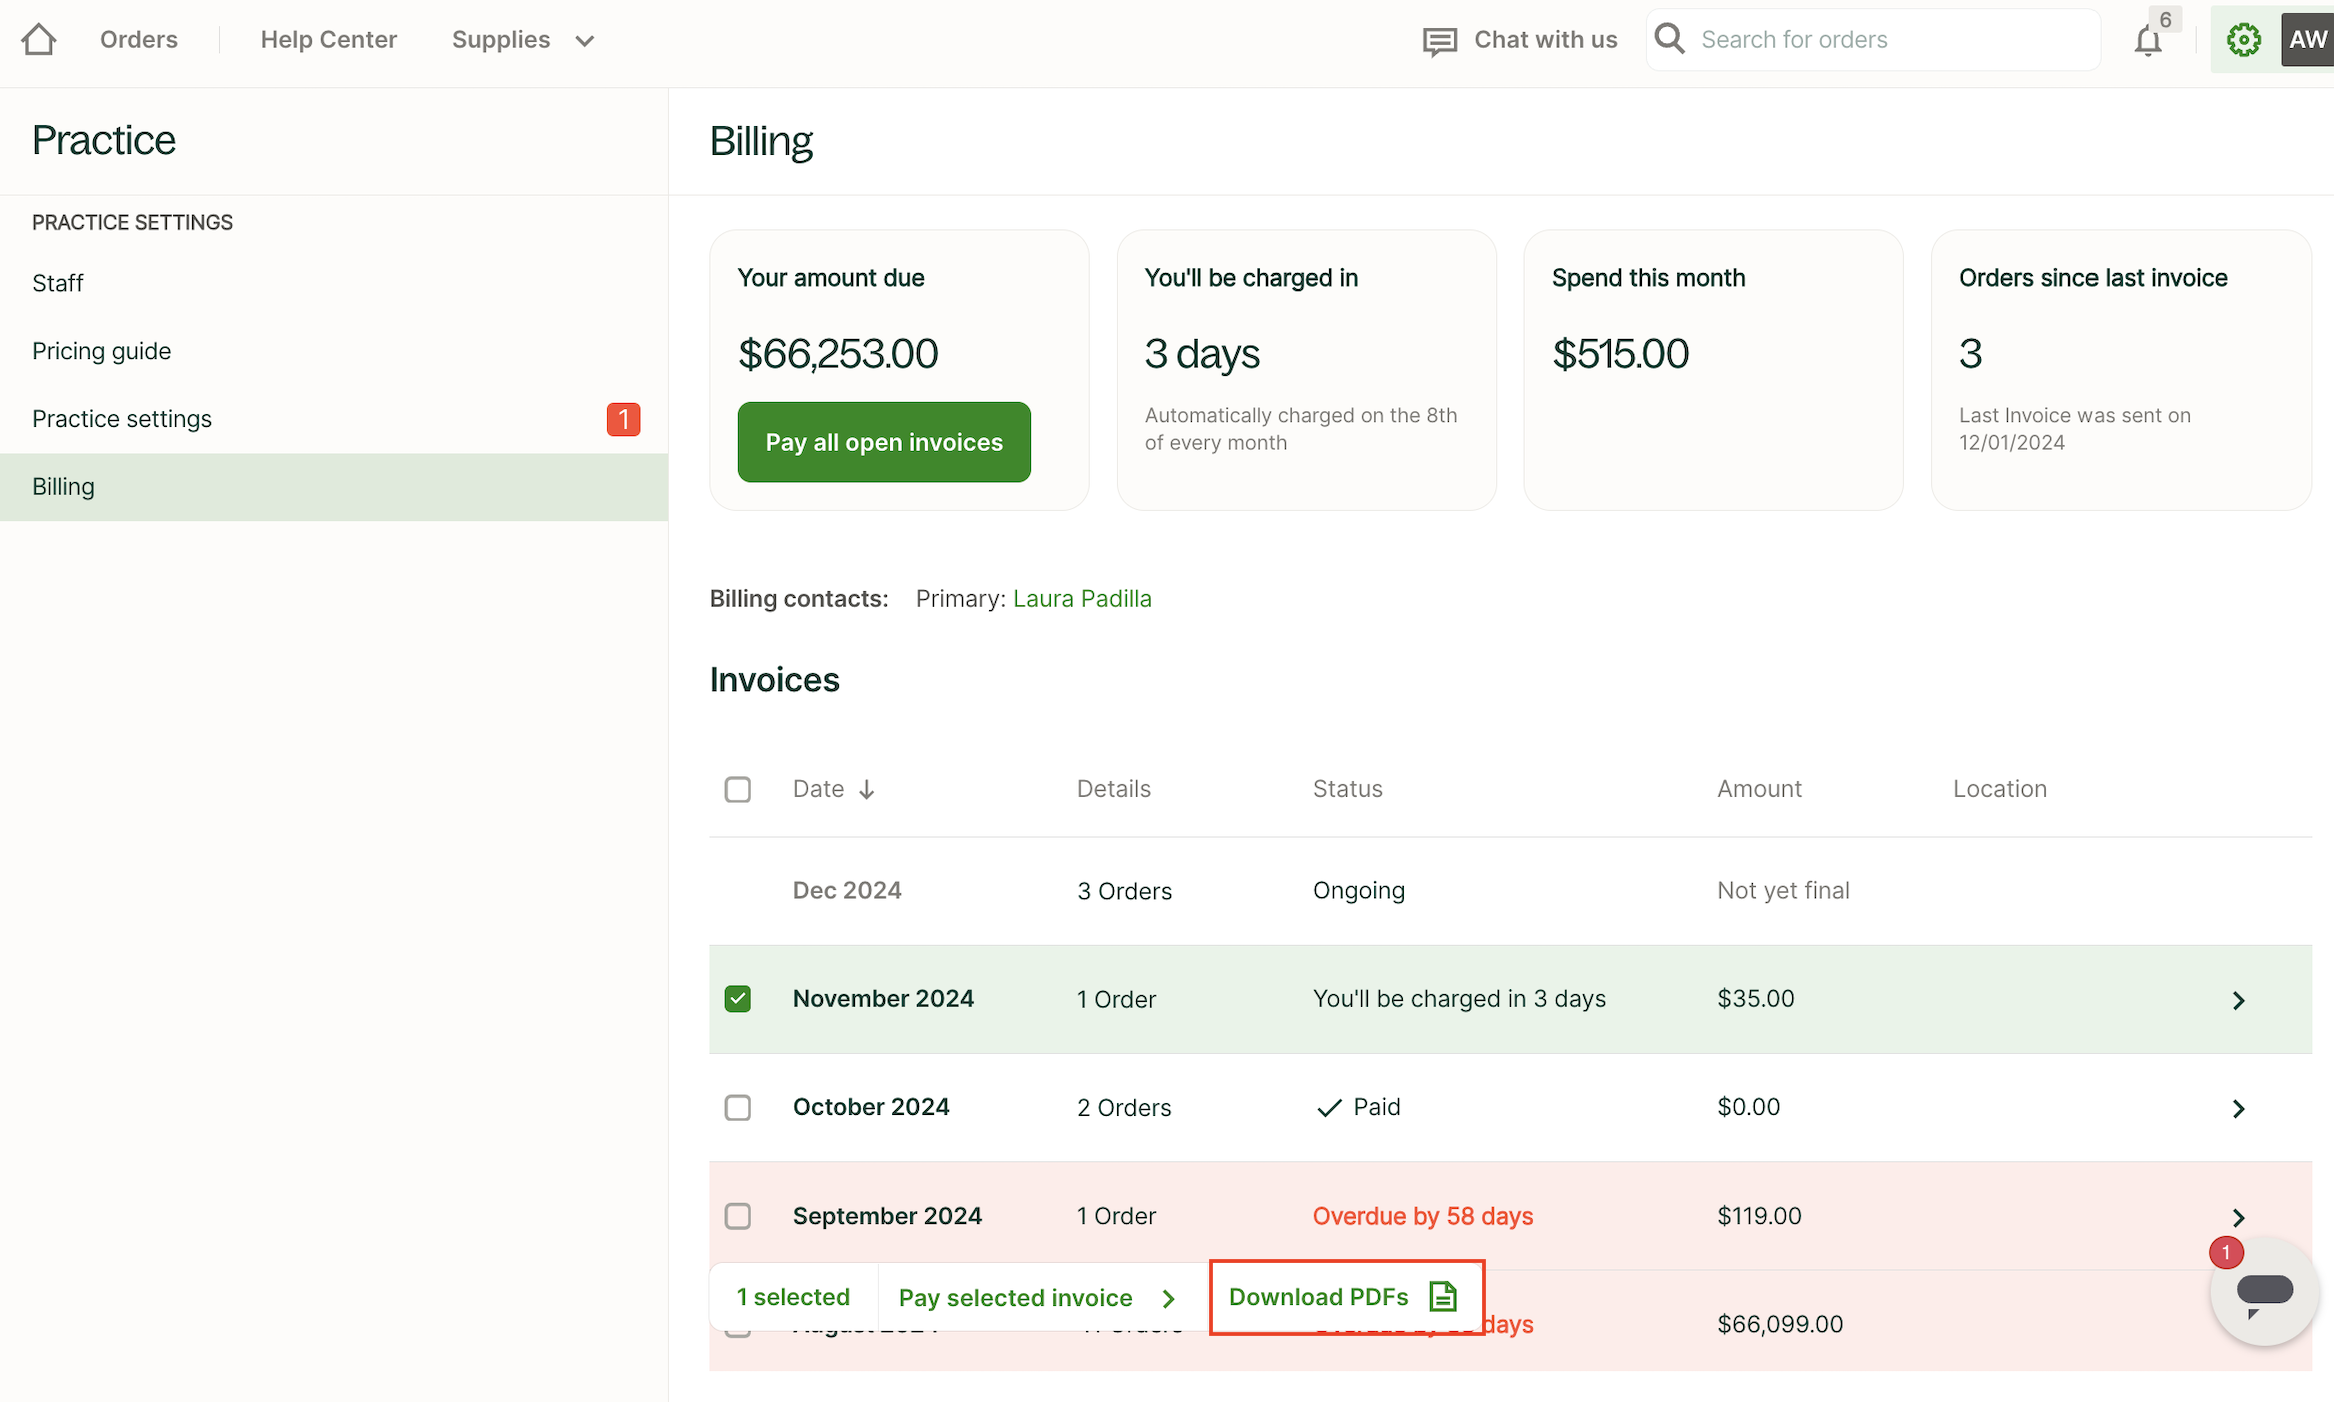Screen dimensions: 2334x1402
Task: Open November 2024 invoice via chevron
Action: 2238,1000
